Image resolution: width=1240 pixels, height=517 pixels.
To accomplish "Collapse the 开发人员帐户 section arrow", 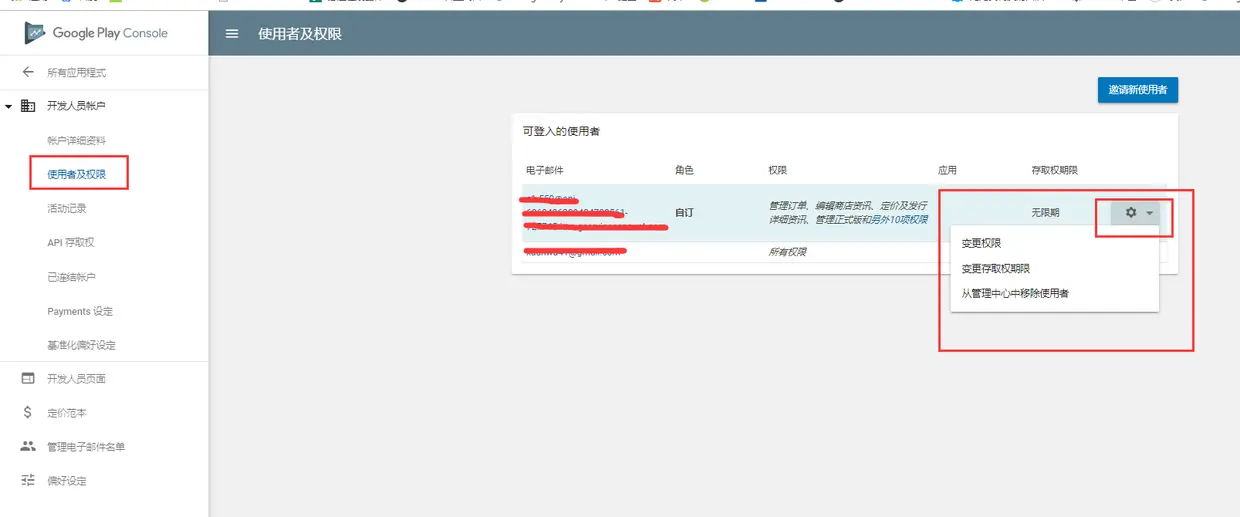I will coord(8,106).
